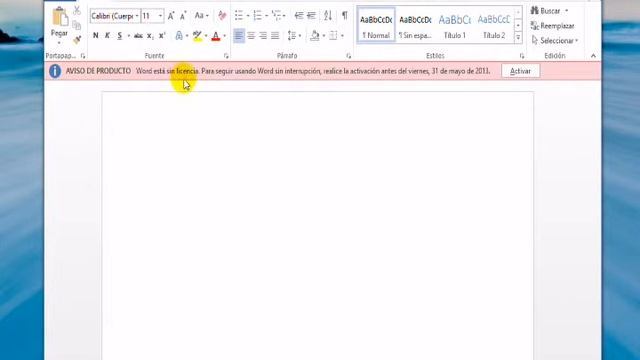Toggle bold N formatting
The image size is (640, 360).
(96, 36)
